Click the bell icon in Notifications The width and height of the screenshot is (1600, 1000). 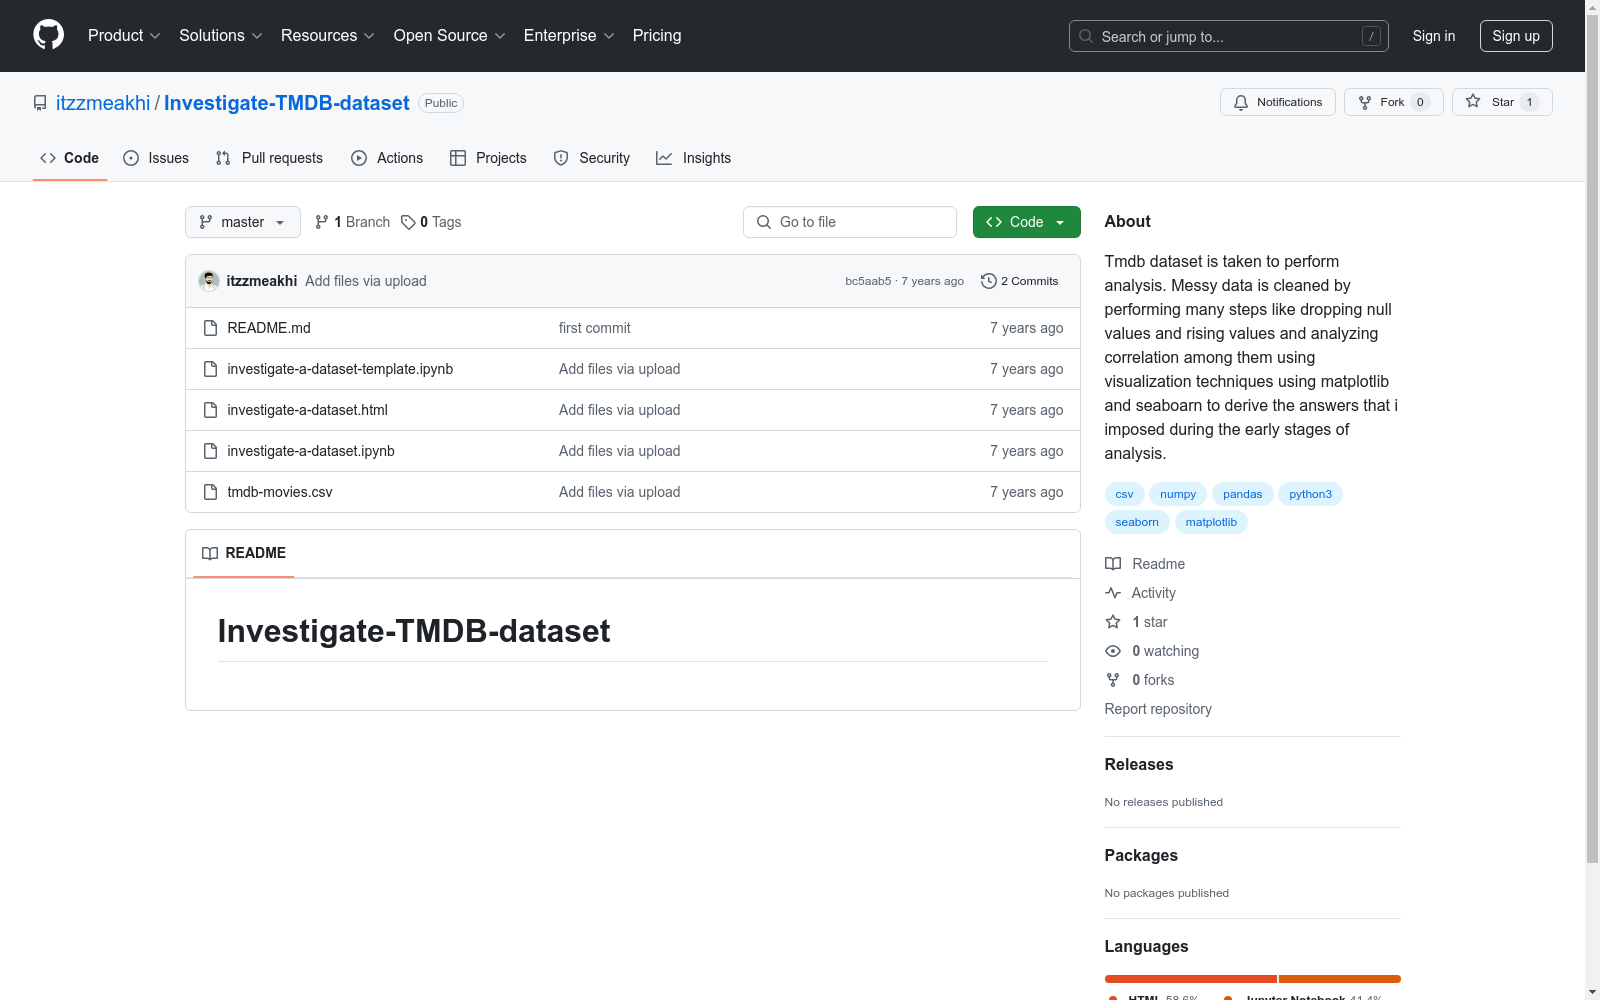click(1241, 102)
